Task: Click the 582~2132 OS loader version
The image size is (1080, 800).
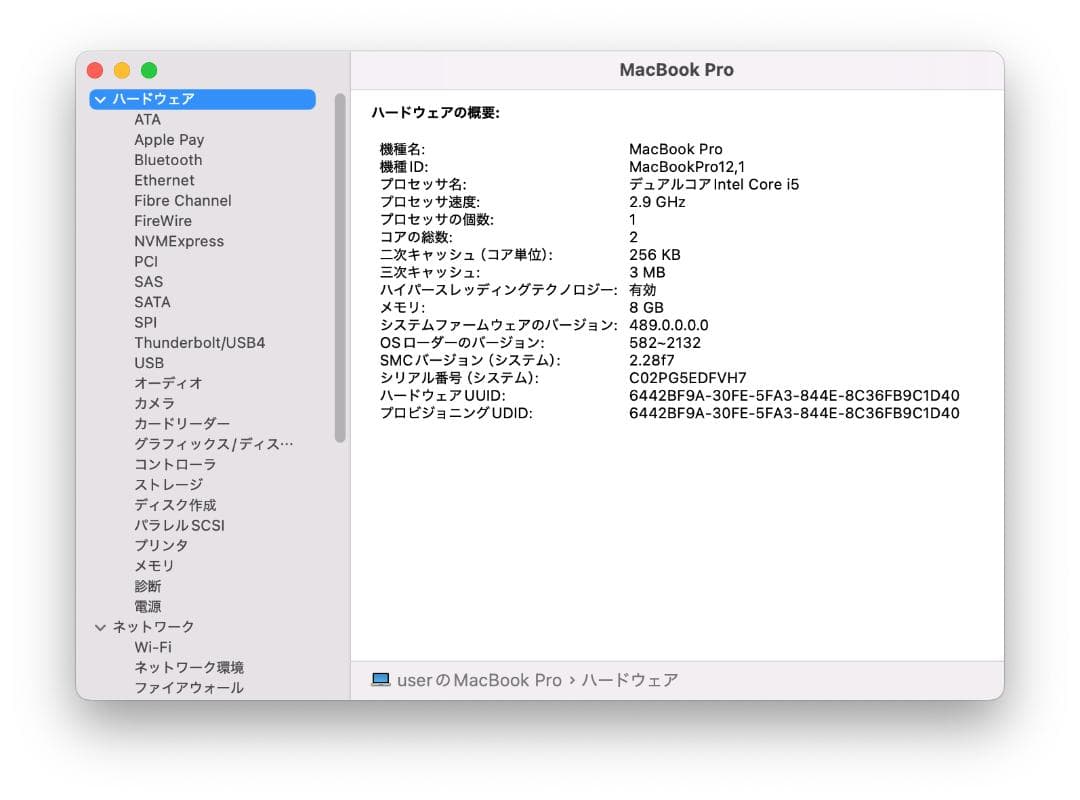Action: click(665, 343)
